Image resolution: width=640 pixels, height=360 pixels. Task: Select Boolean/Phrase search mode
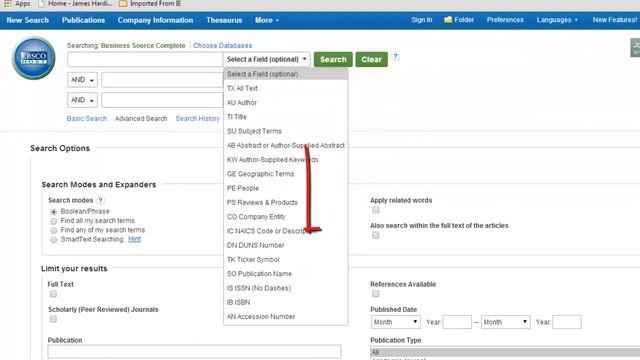pyautogui.click(x=53, y=212)
